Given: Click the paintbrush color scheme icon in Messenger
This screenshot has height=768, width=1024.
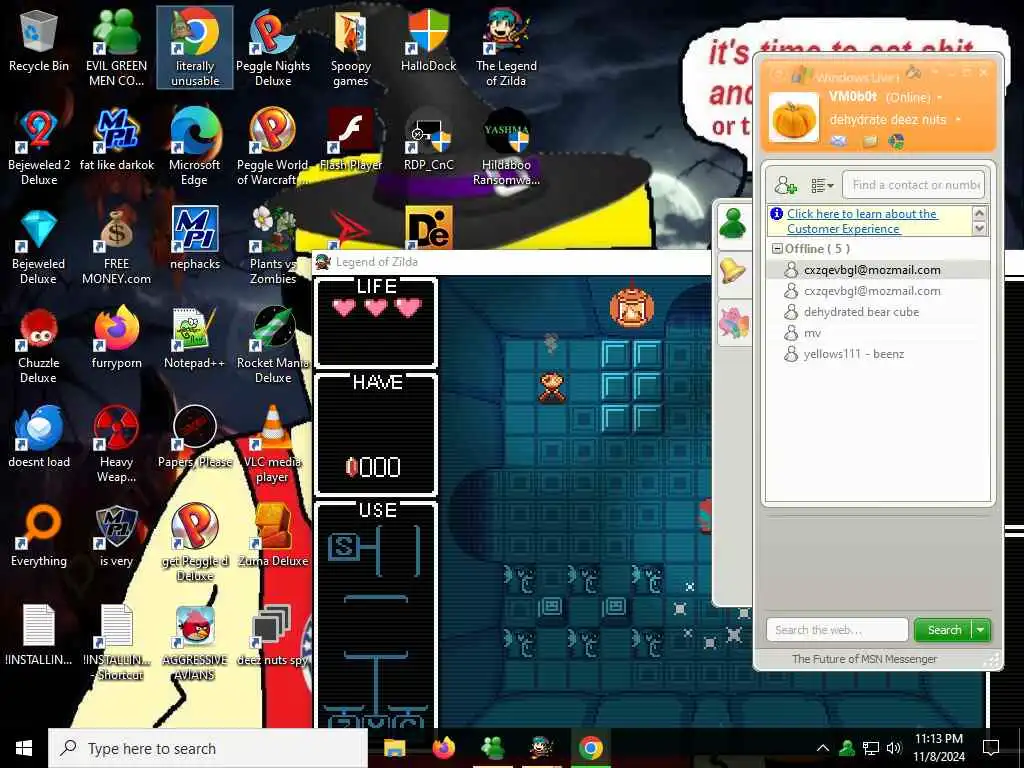Looking at the screenshot, I should [914, 71].
